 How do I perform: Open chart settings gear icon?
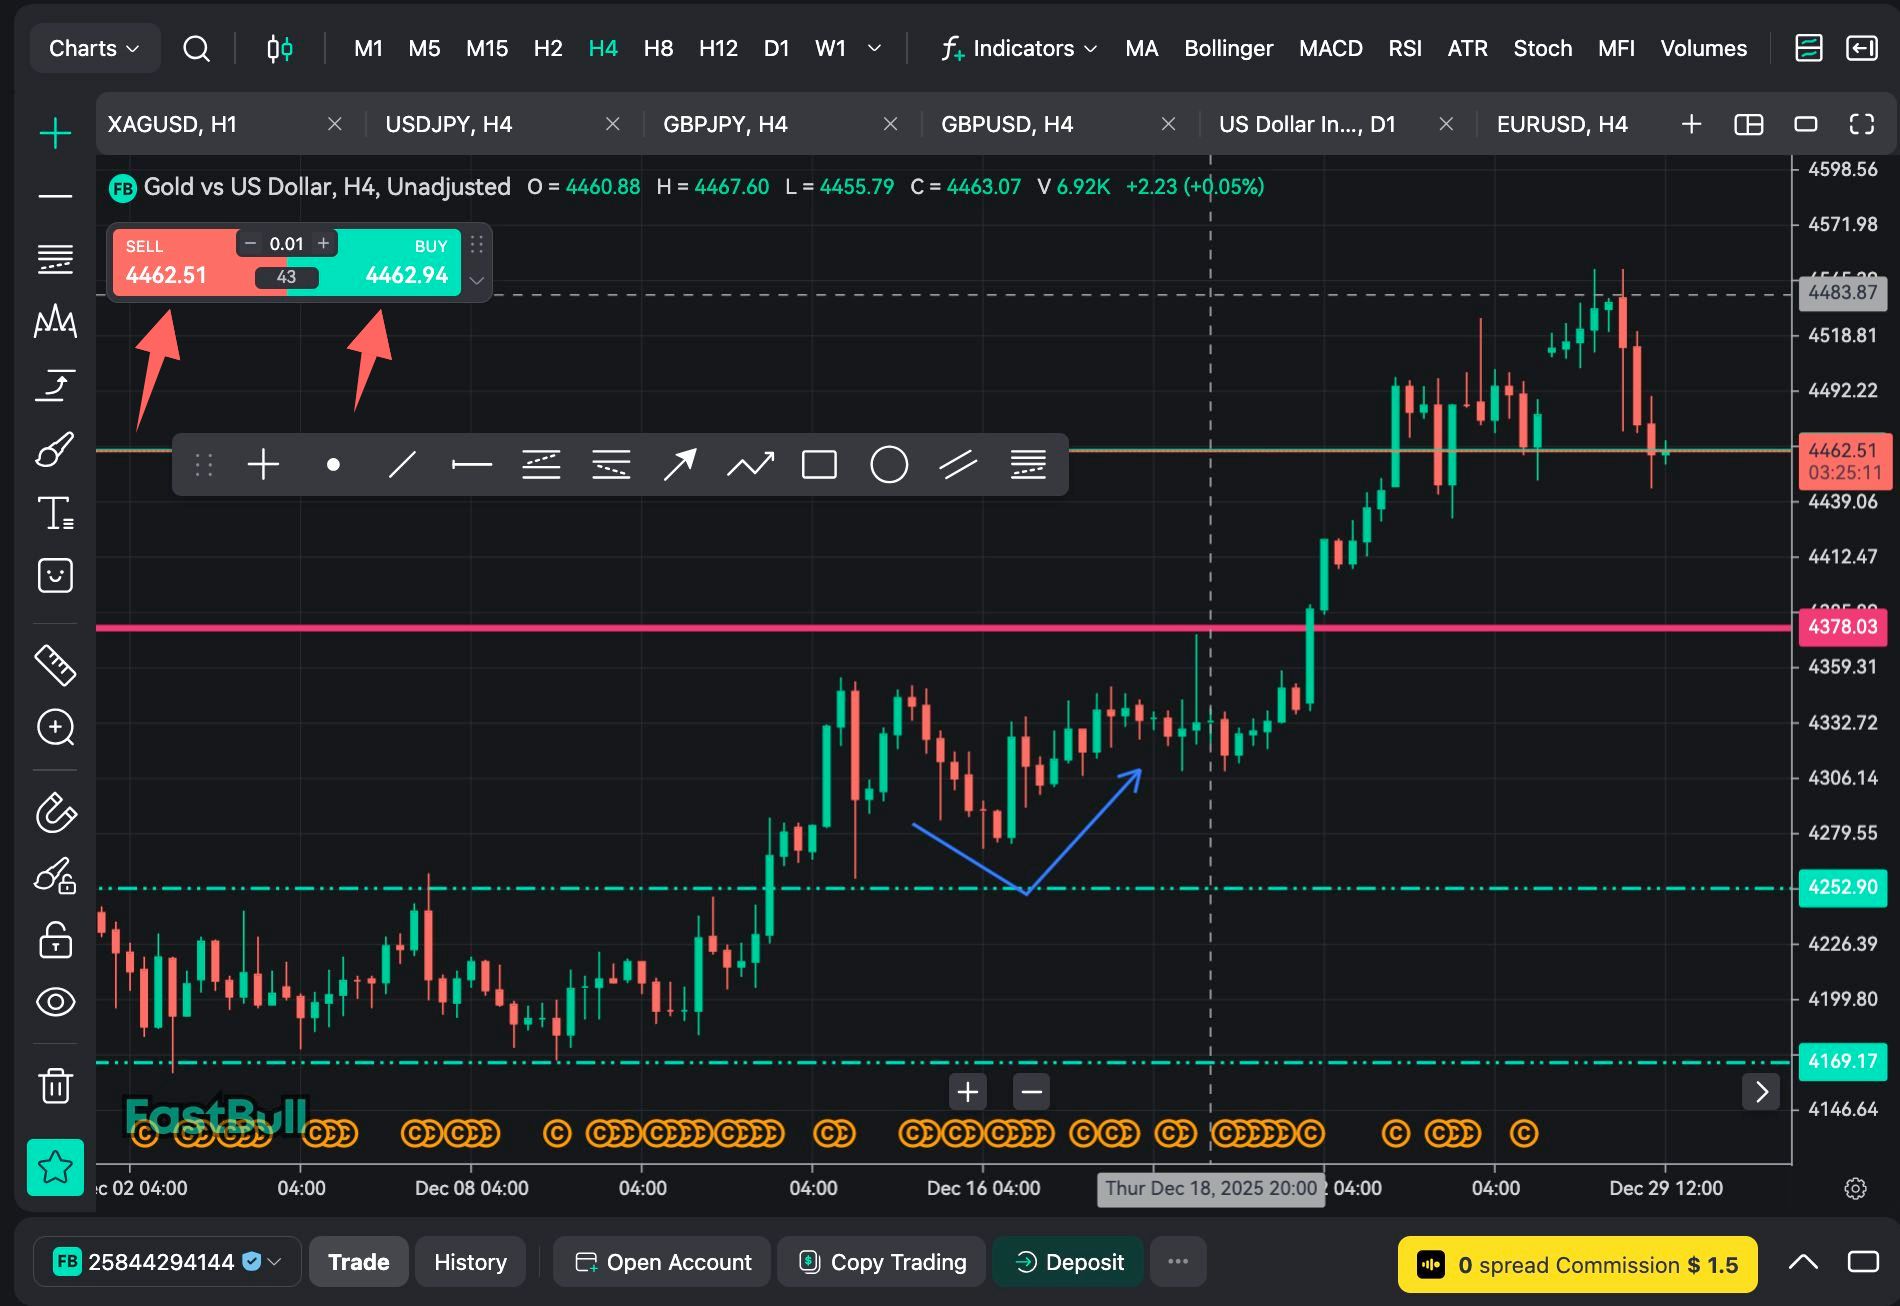coord(1855,1188)
